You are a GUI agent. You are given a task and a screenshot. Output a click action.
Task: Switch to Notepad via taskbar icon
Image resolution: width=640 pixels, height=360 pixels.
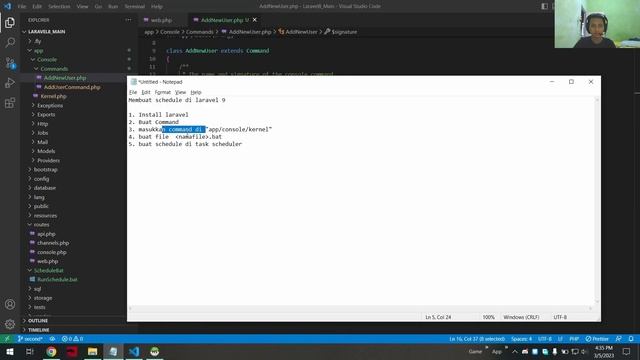(x=113, y=351)
